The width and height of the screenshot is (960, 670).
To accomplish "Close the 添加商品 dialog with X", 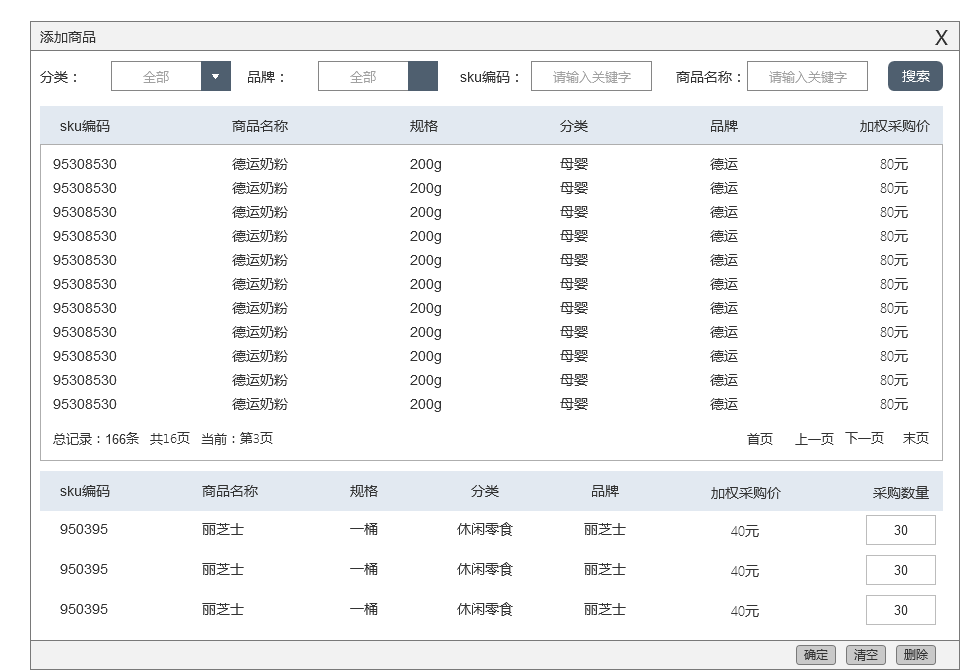I will [941, 38].
